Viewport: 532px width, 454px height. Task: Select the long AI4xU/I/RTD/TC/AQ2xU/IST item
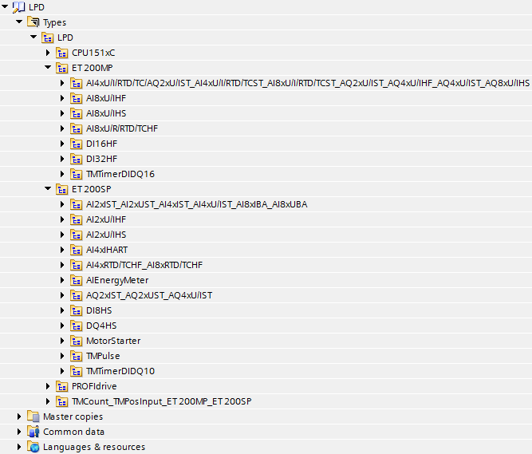tap(308, 83)
